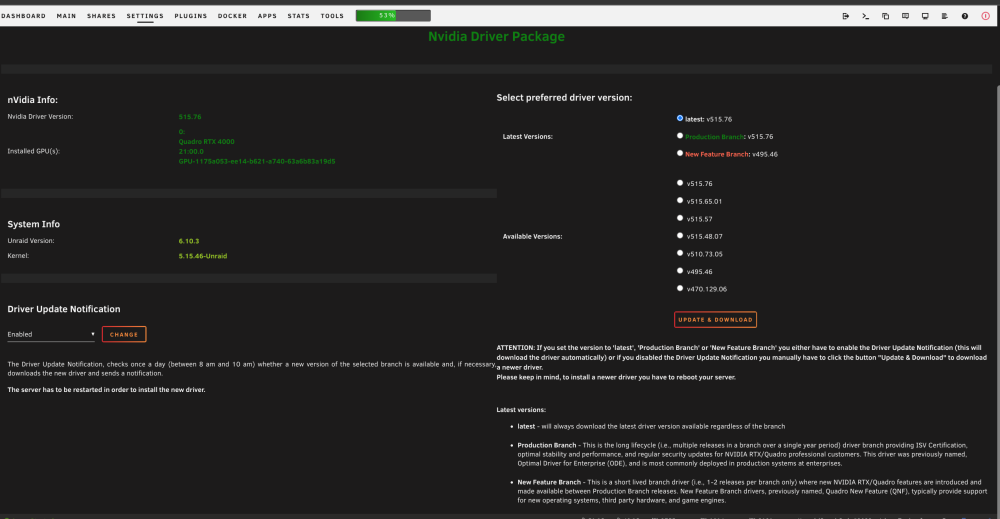Image resolution: width=1000 pixels, height=519 pixels.
Task: Select driver version v495.46 under Available Versions
Action: tap(680, 270)
